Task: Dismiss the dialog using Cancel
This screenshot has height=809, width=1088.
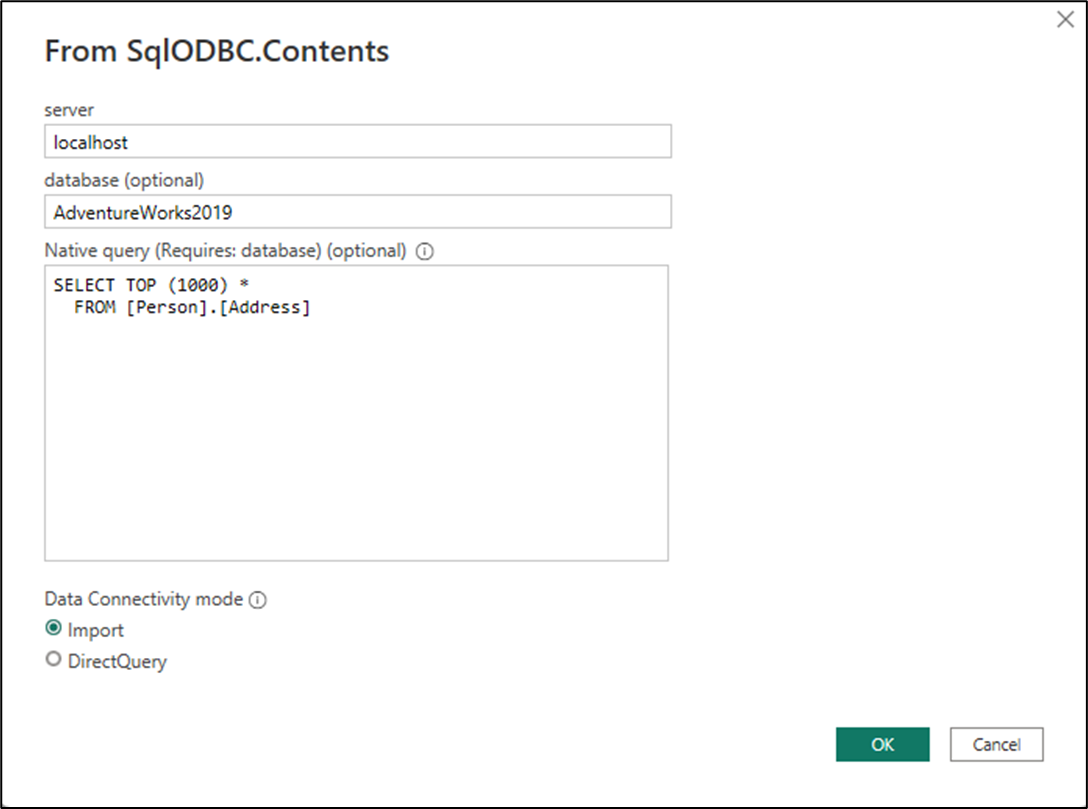Action: pos(996,744)
